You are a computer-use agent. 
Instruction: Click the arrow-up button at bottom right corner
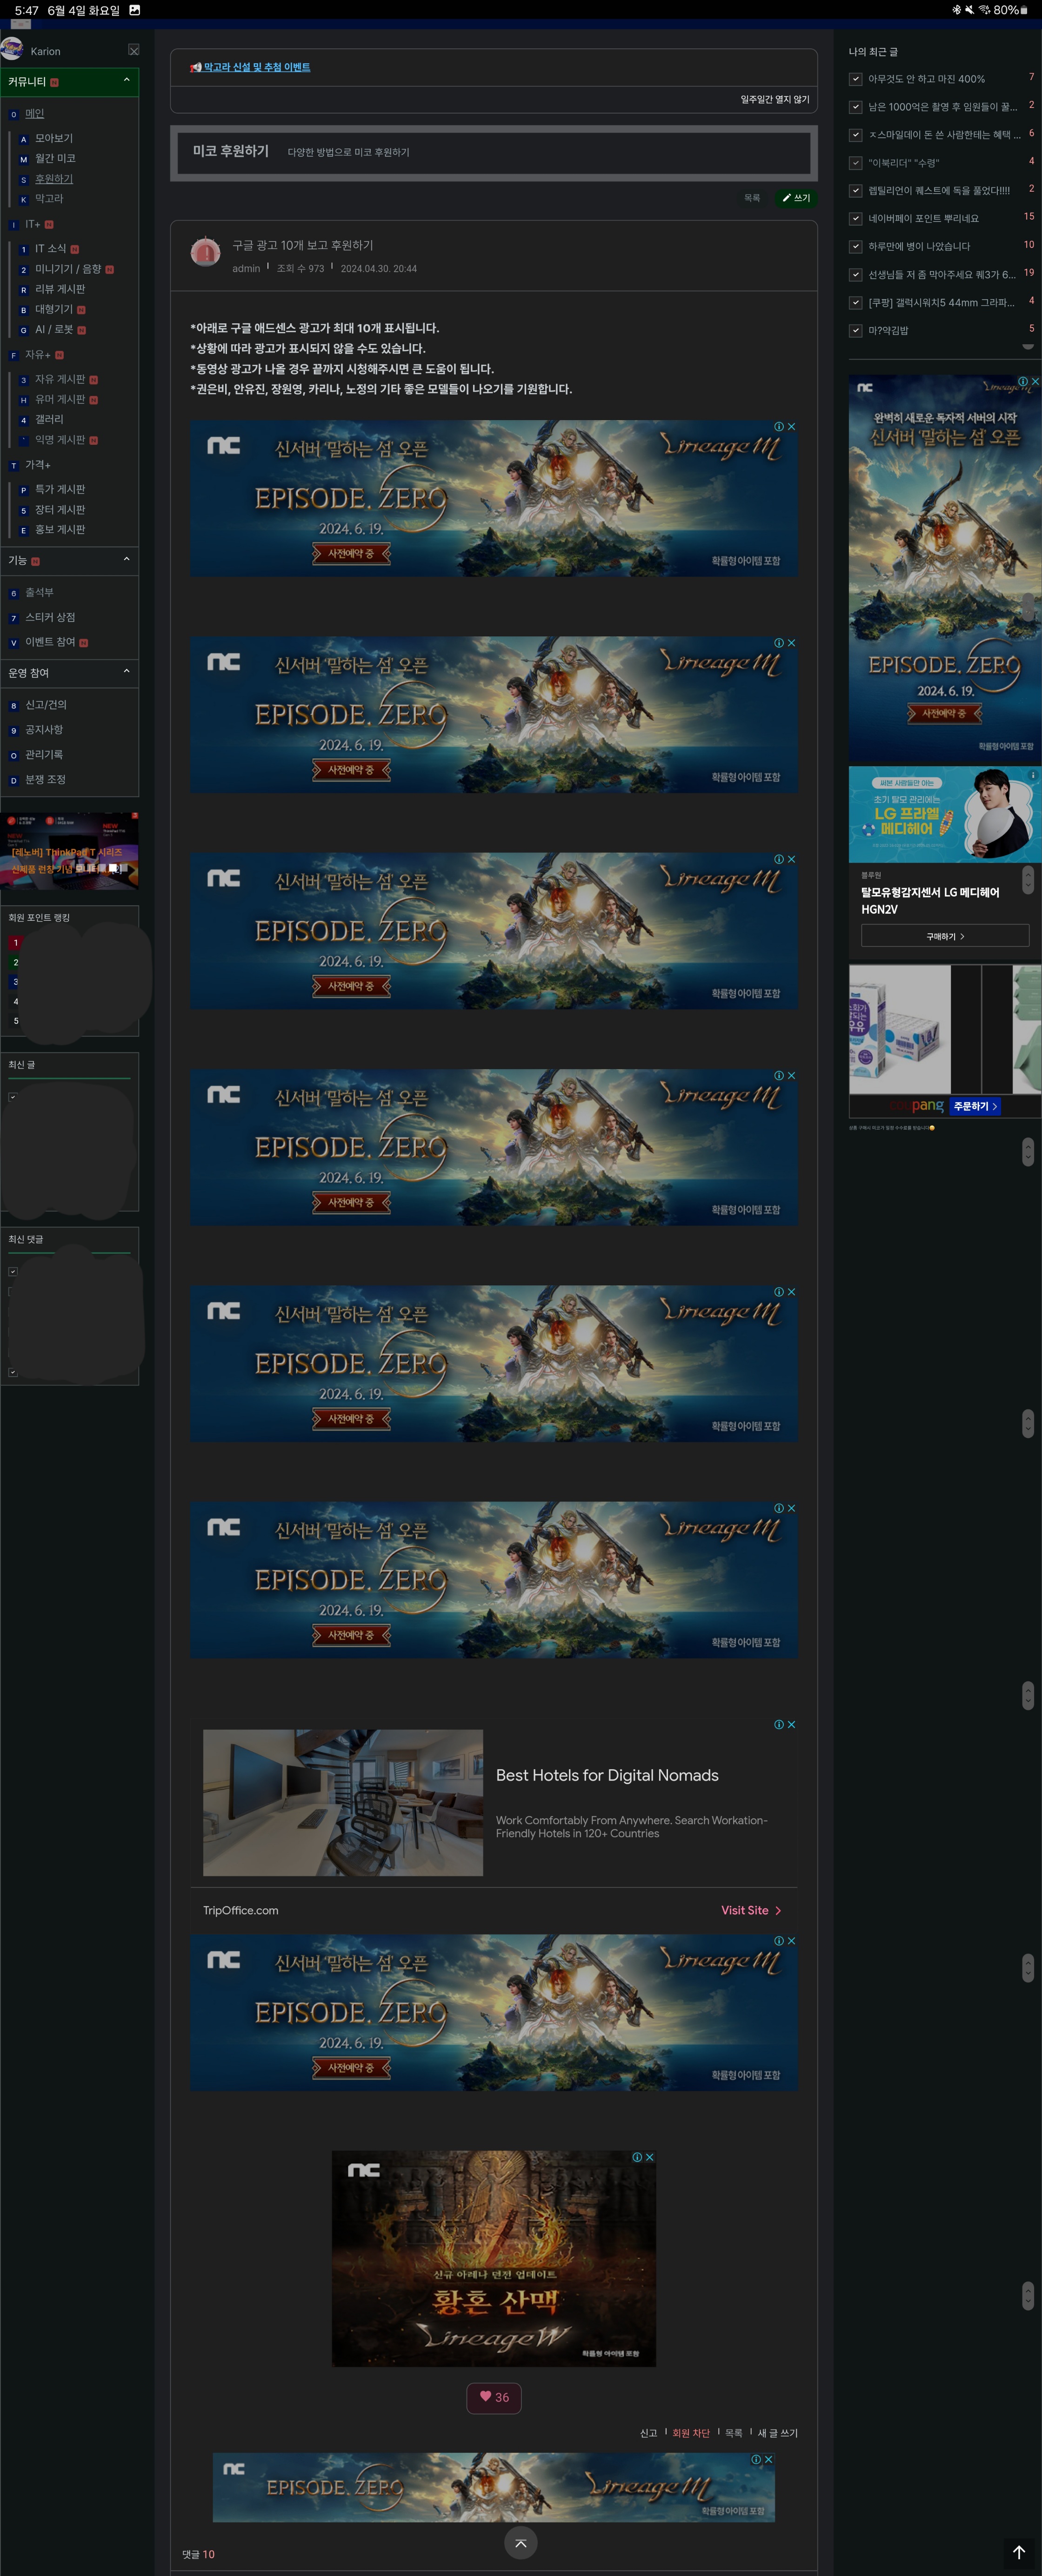tap(1019, 2552)
